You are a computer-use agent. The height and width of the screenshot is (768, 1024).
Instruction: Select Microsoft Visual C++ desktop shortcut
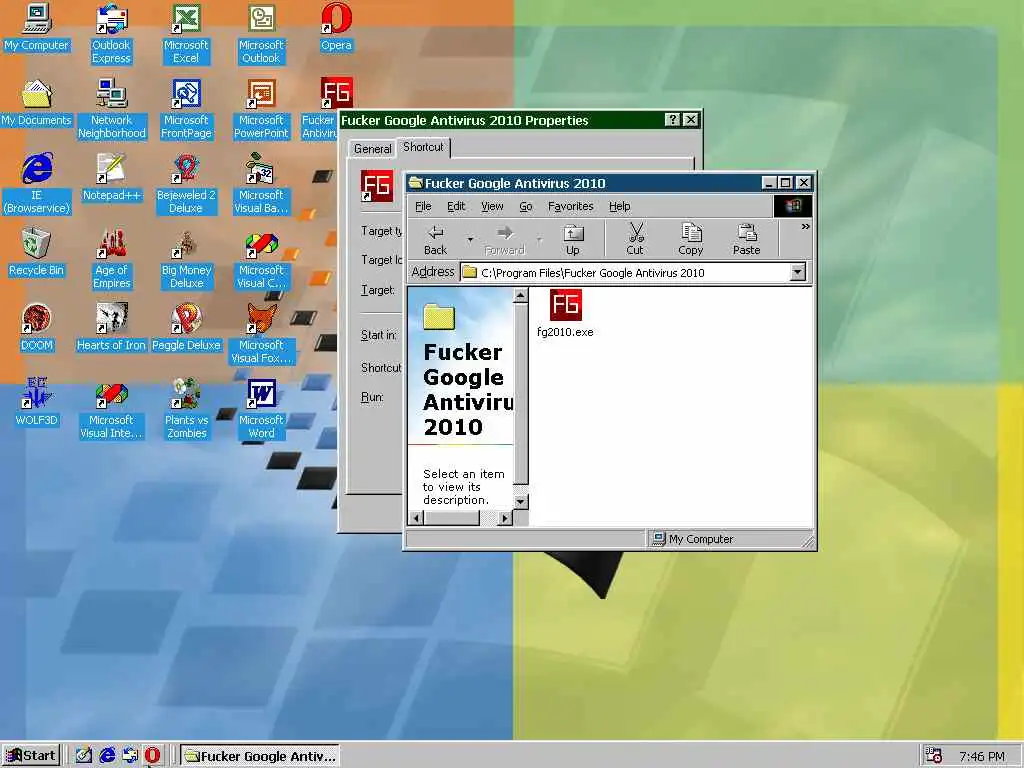261,259
